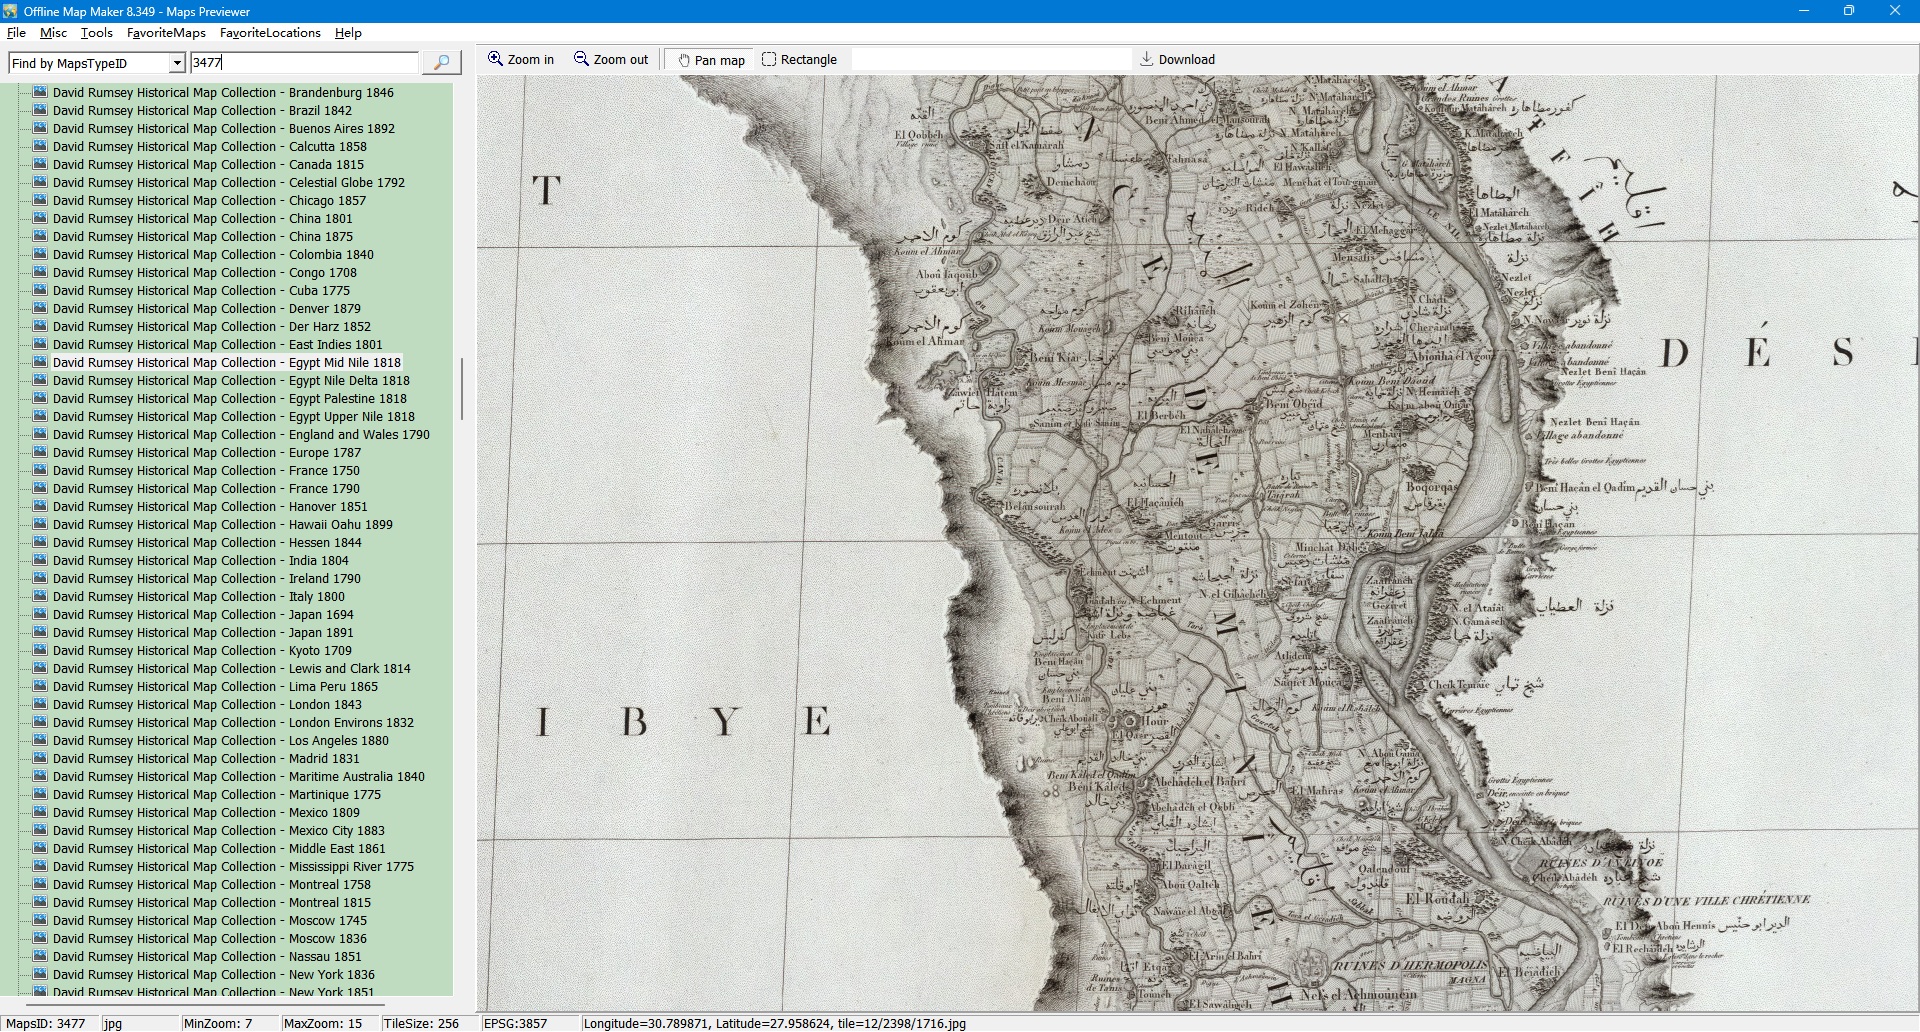1920x1032 pixels.
Task: Click the map icon beside Cuba 1775
Action: [40, 291]
